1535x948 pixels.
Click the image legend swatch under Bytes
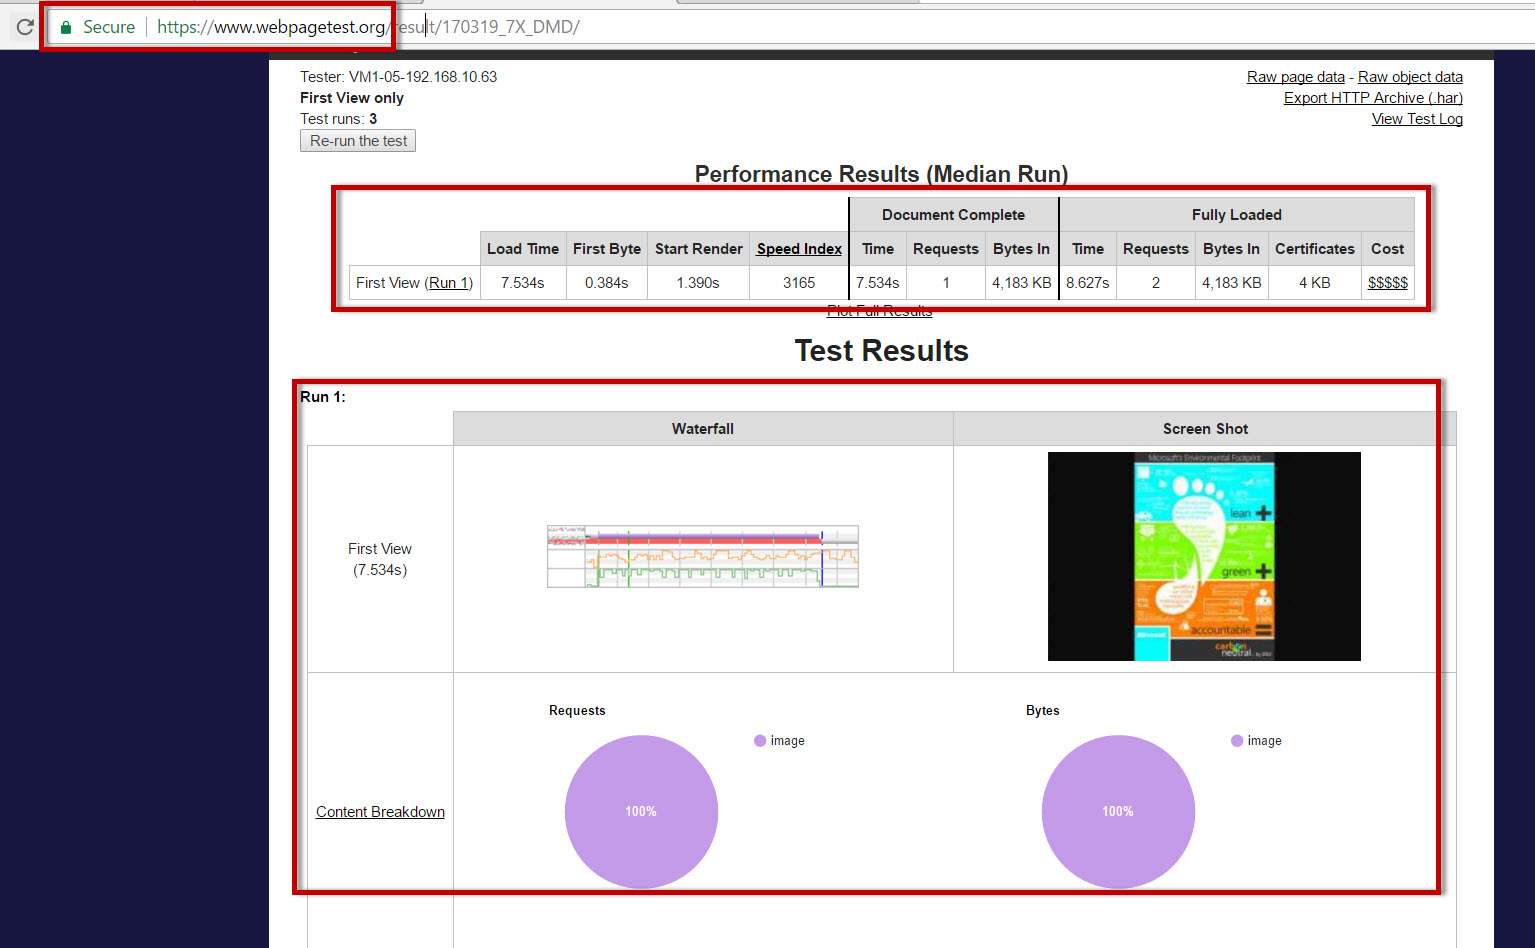[x=1237, y=741]
